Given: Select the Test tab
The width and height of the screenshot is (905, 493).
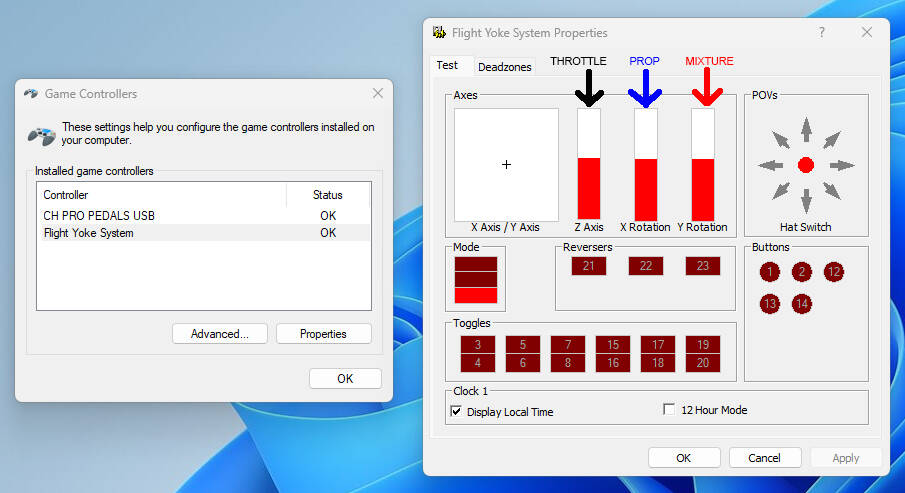Looking at the screenshot, I should point(447,65).
